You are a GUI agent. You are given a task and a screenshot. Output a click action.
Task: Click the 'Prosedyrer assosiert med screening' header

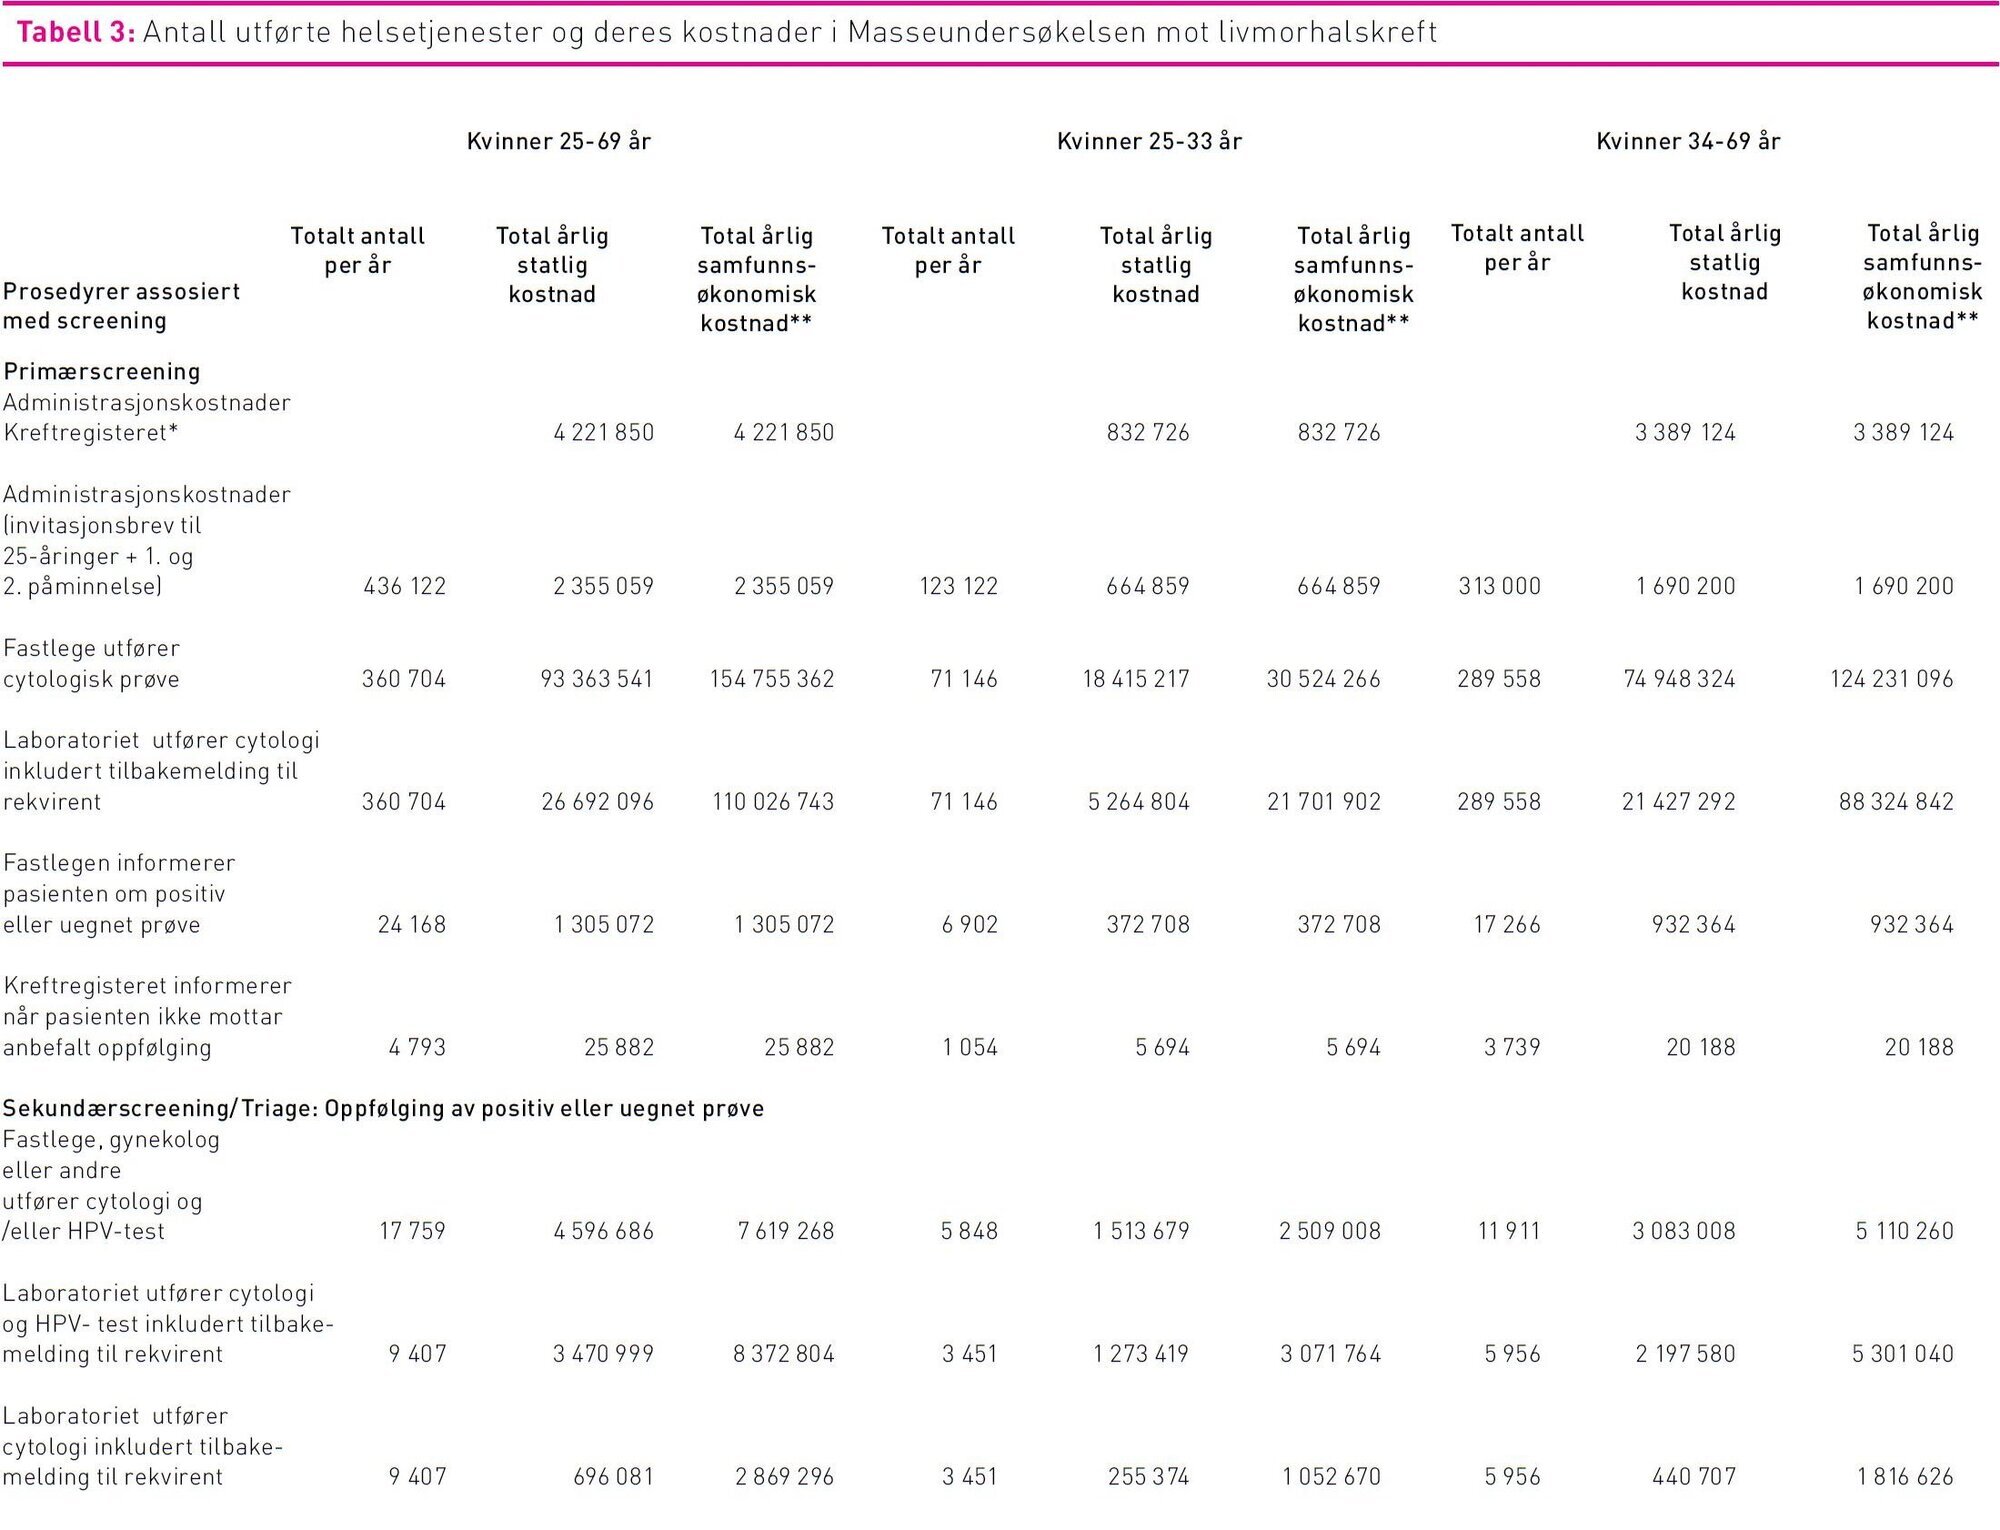(121, 305)
